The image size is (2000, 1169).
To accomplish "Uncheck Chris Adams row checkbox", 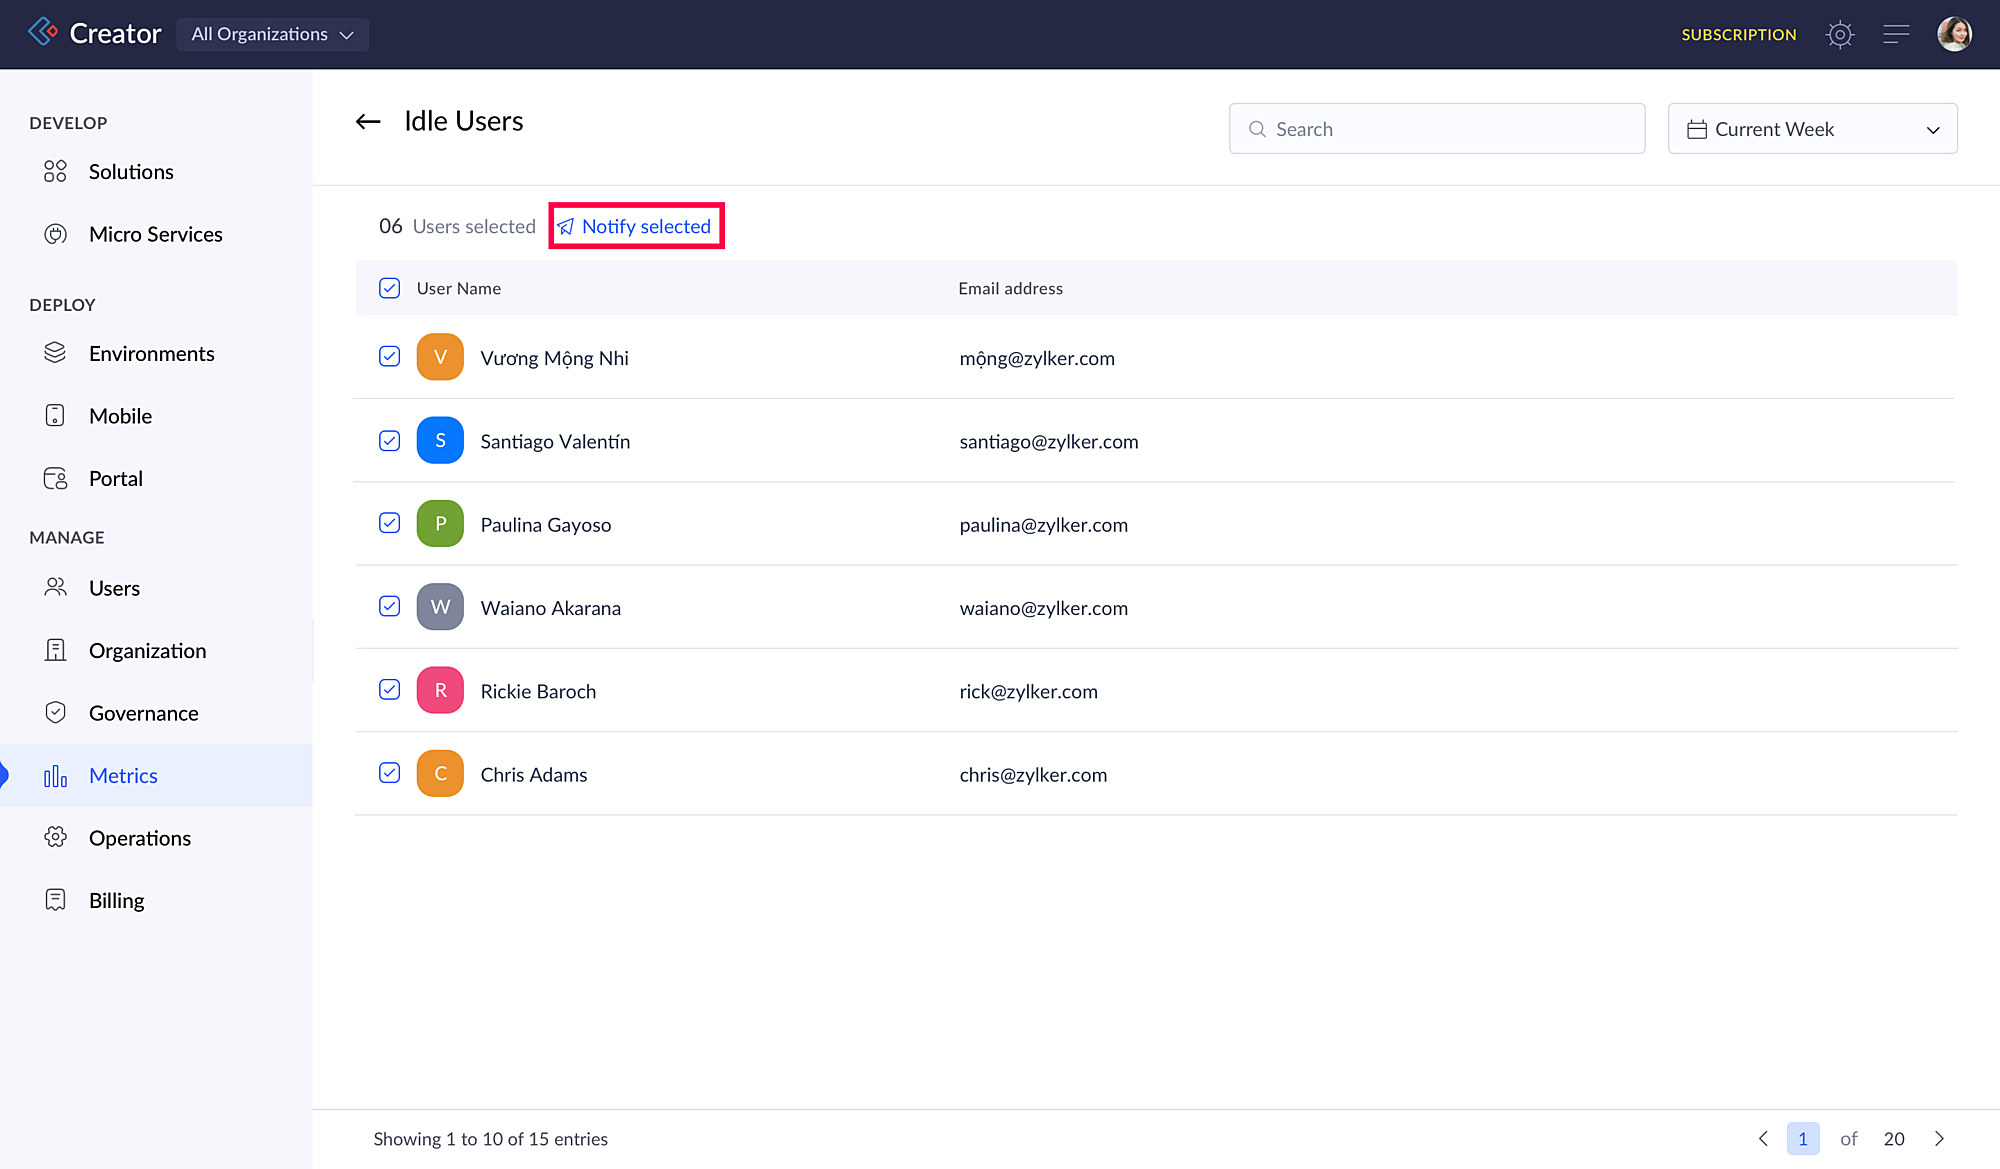I will pyautogui.click(x=390, y=774).
